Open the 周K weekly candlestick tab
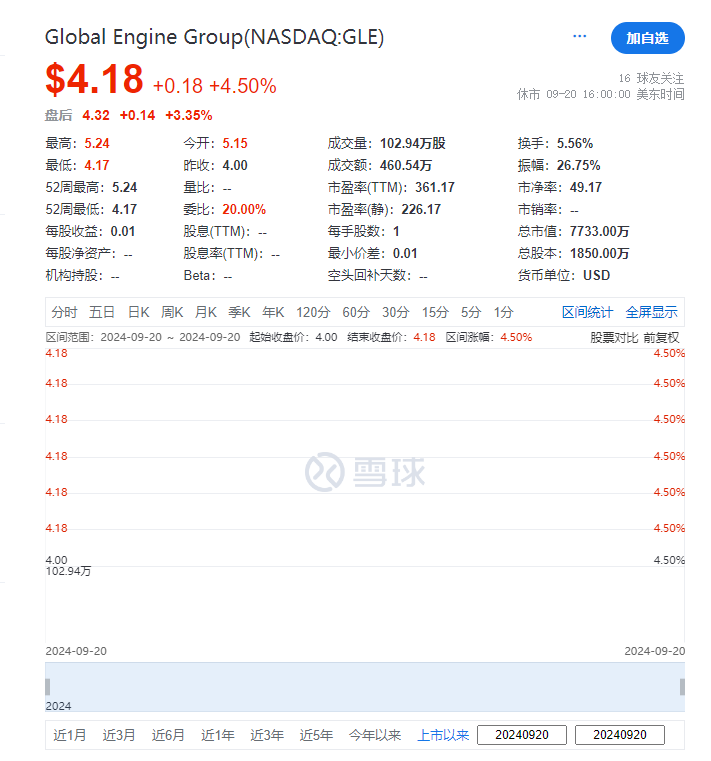Screen dimensions: 711x761 [x=172, y=312]
